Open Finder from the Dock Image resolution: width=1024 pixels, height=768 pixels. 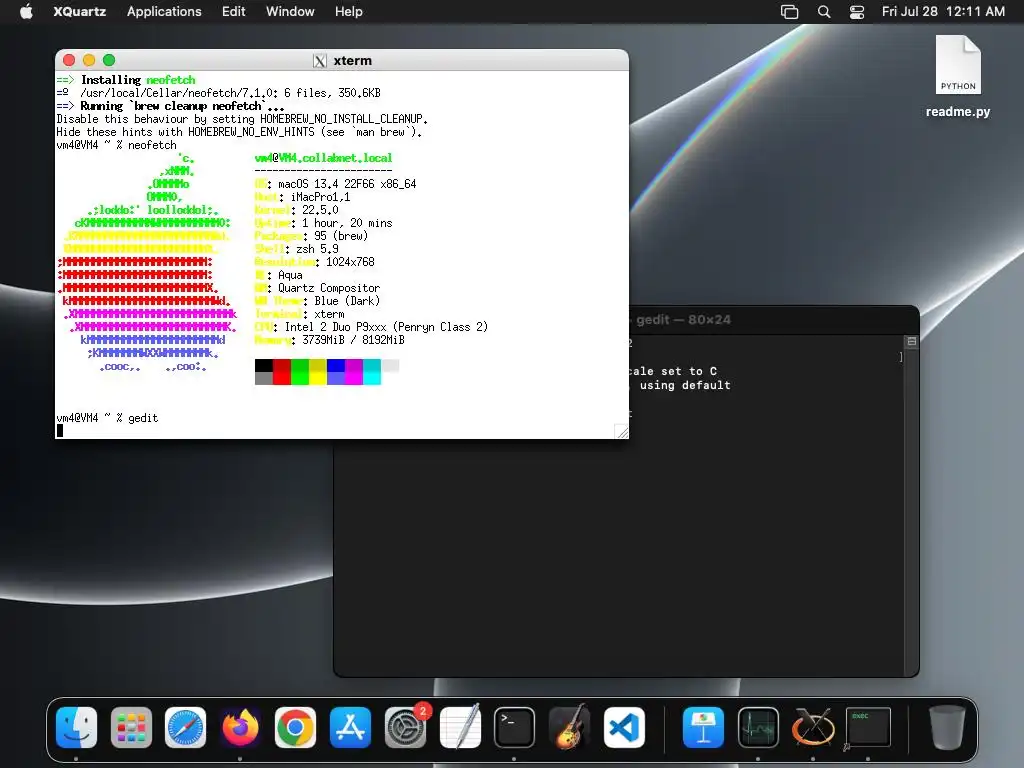coord(76,727)
